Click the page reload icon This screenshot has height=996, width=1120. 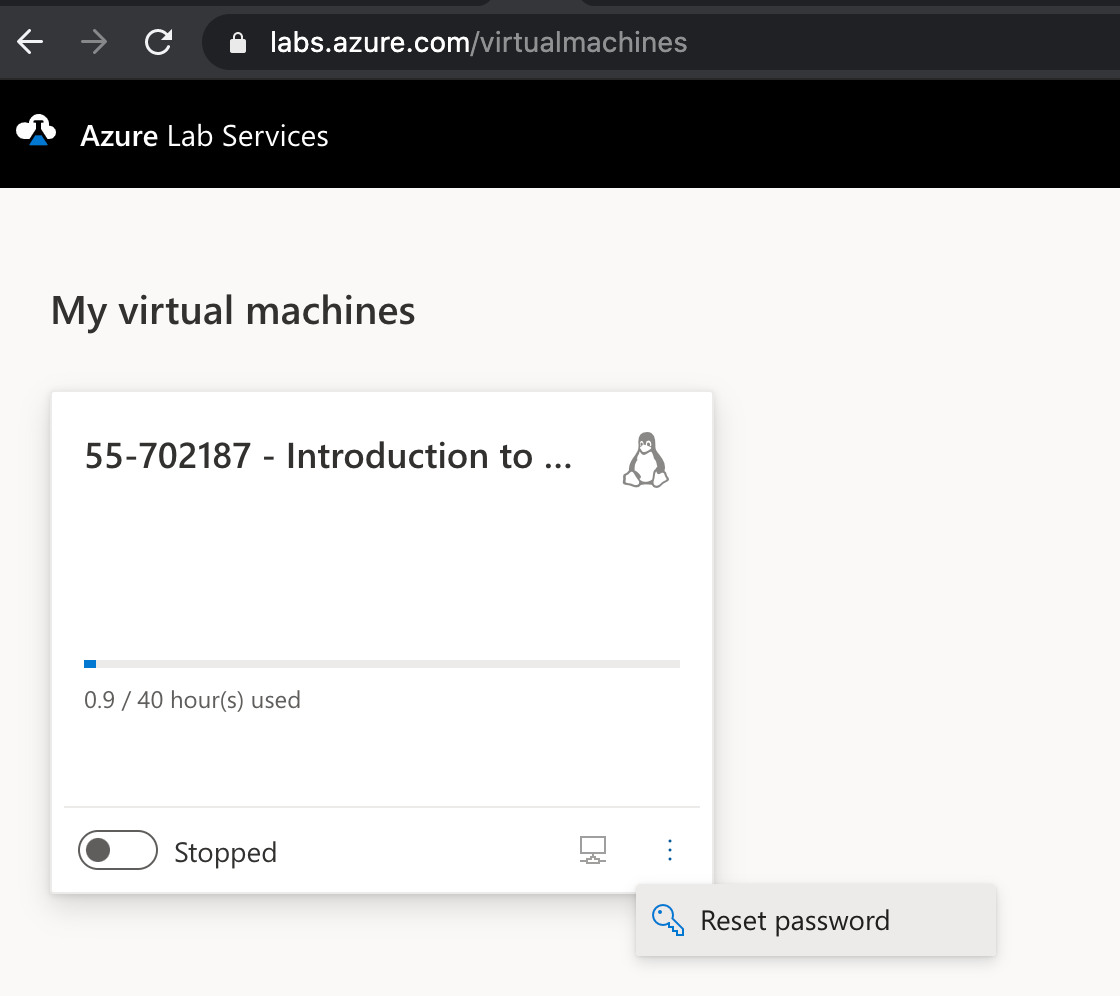pyautogui.click(x=159, y=42)
